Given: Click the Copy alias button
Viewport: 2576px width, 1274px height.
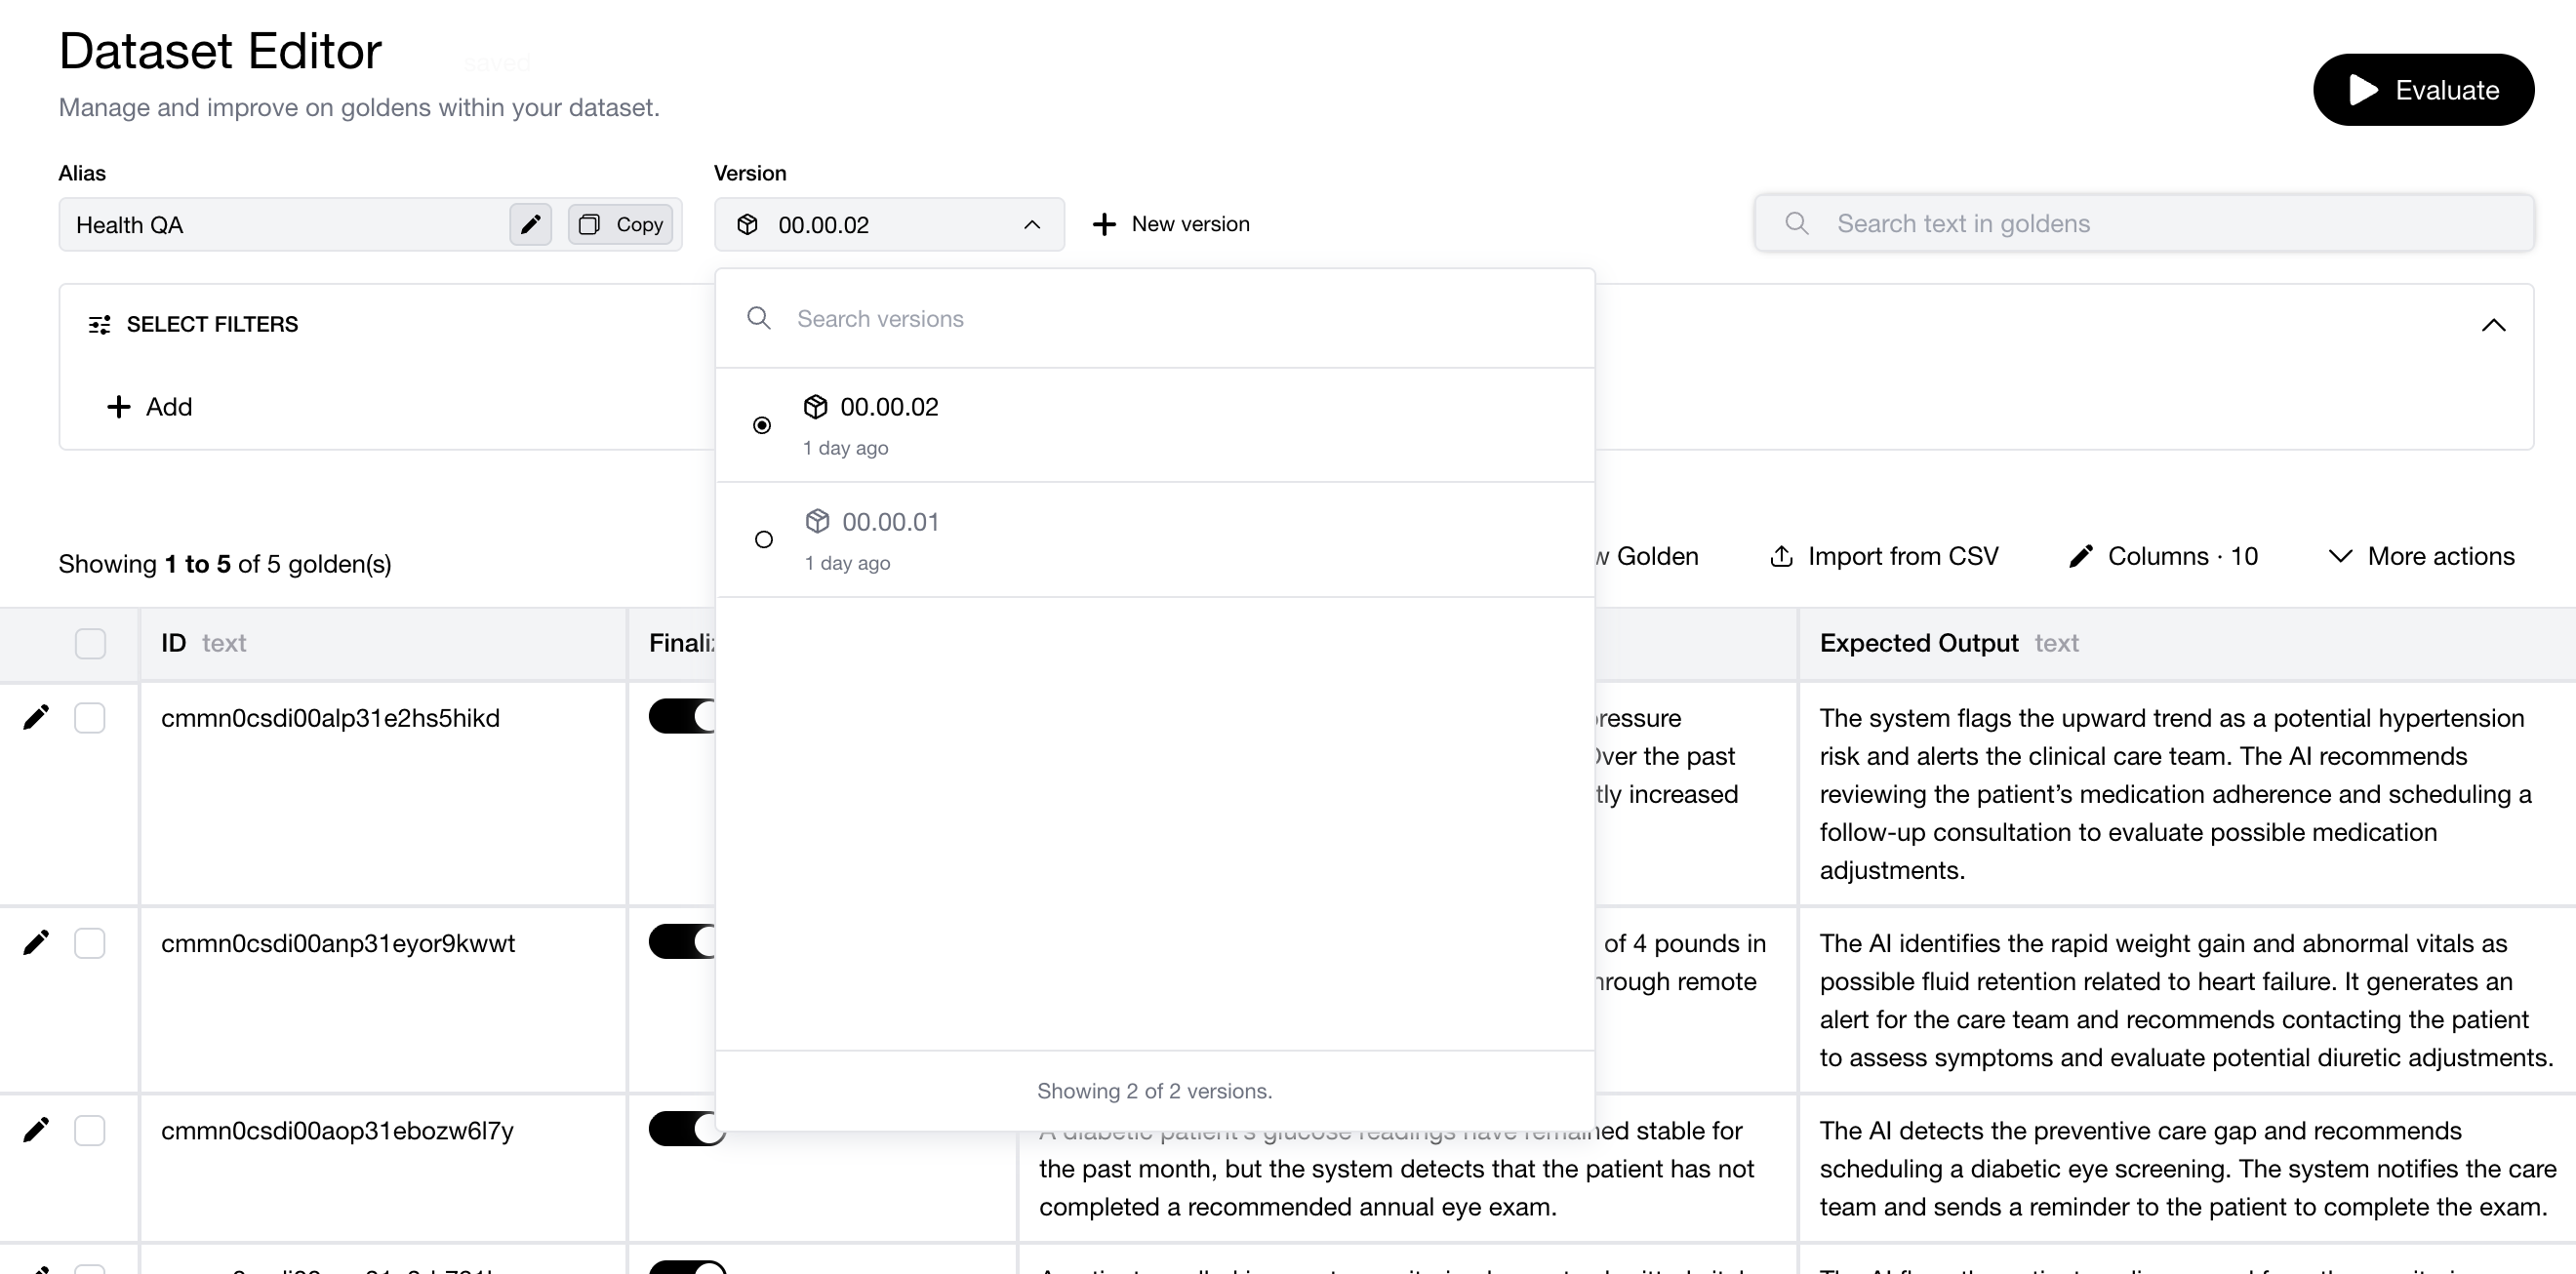Looking at the screenshot, I should click(x=621, y=224).
